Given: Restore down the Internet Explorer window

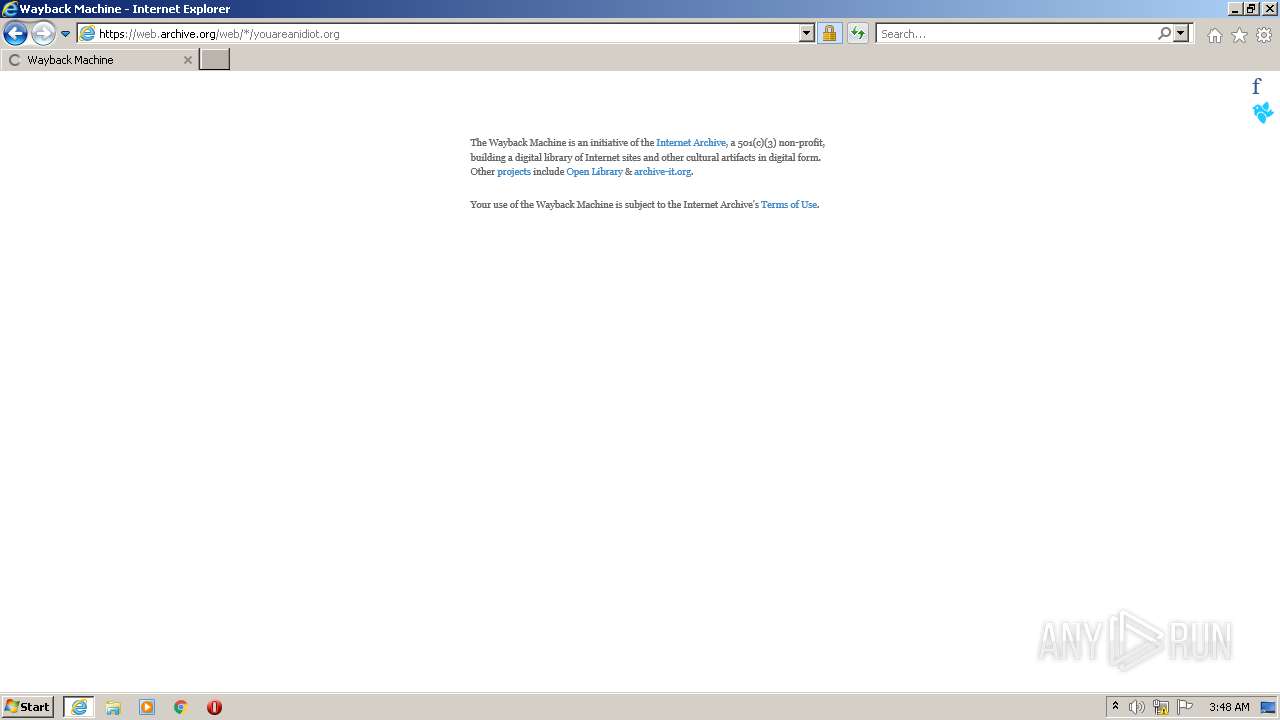Looking at the screenshot, I should (1251, 9).
